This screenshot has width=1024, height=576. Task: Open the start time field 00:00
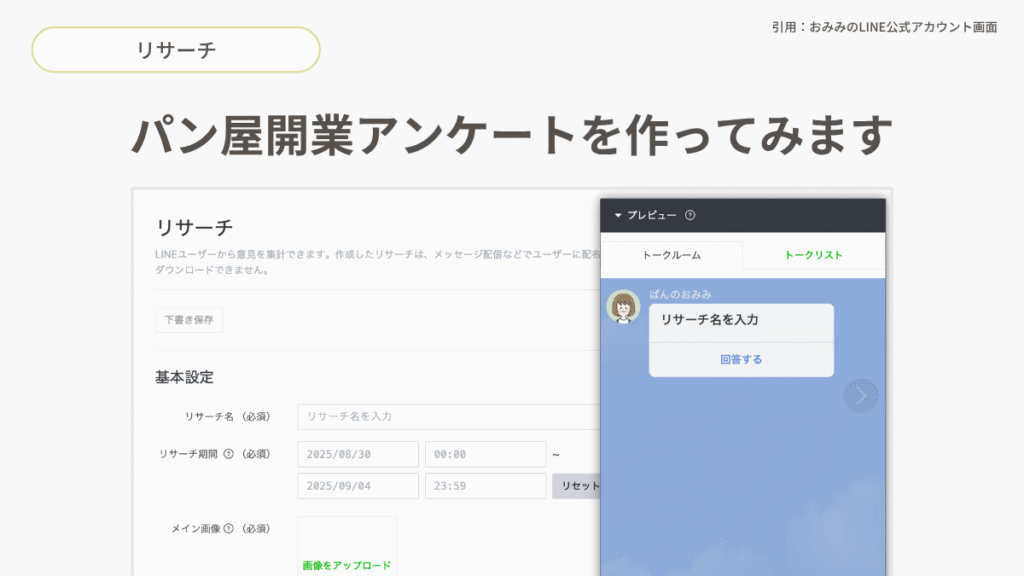(x=485, y=454)
